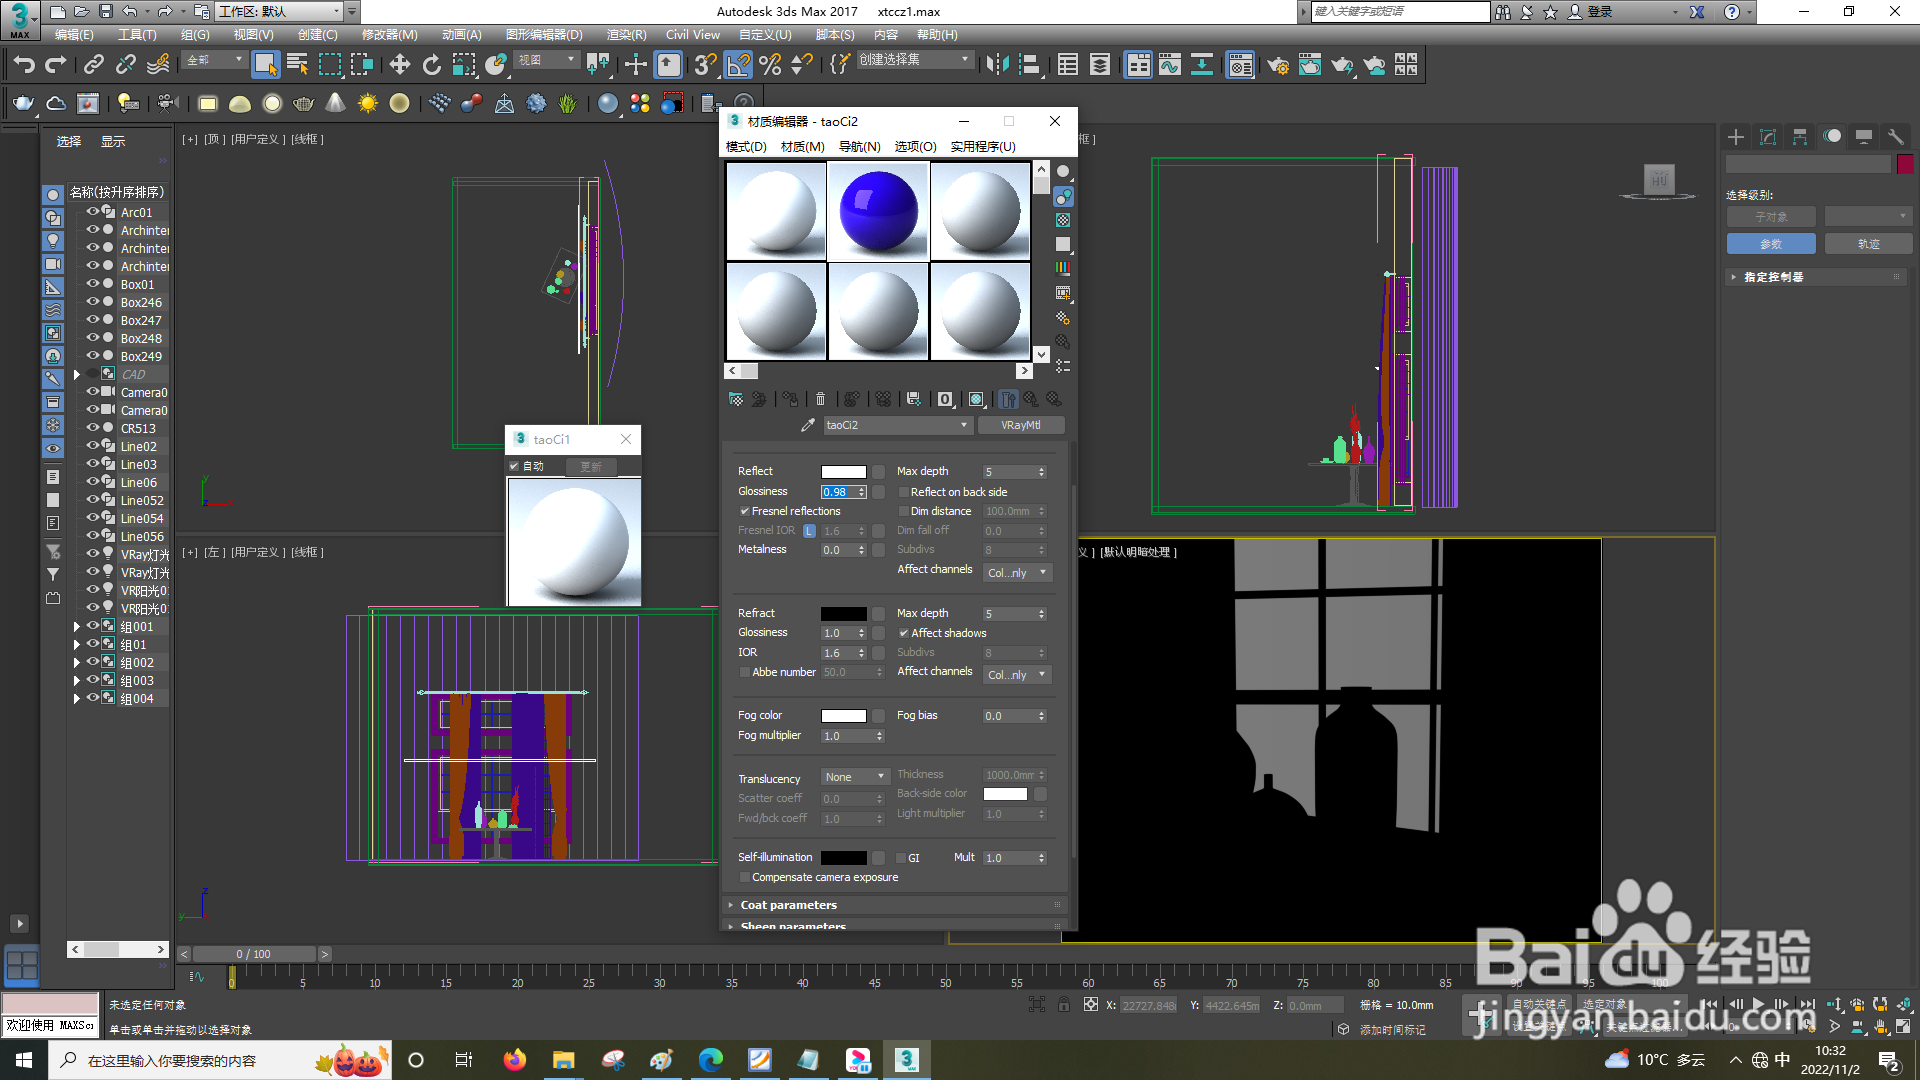Disable Affect shadows checkbox
The height and width of the screenshot is (1082, 1920).
(904, 634)
